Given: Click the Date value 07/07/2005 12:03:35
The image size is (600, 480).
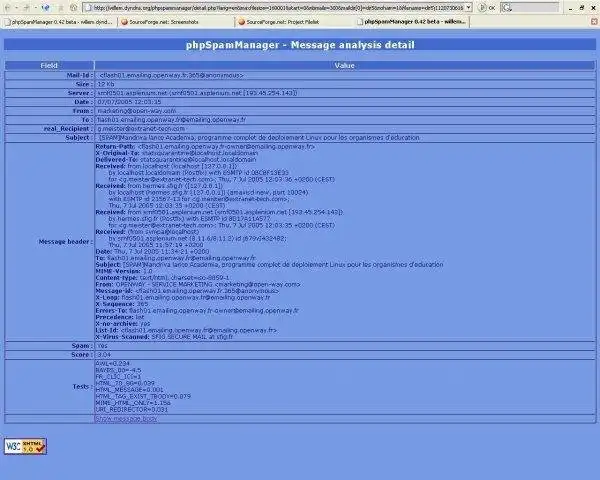Looking at the screenshot, I should point(129,102).
